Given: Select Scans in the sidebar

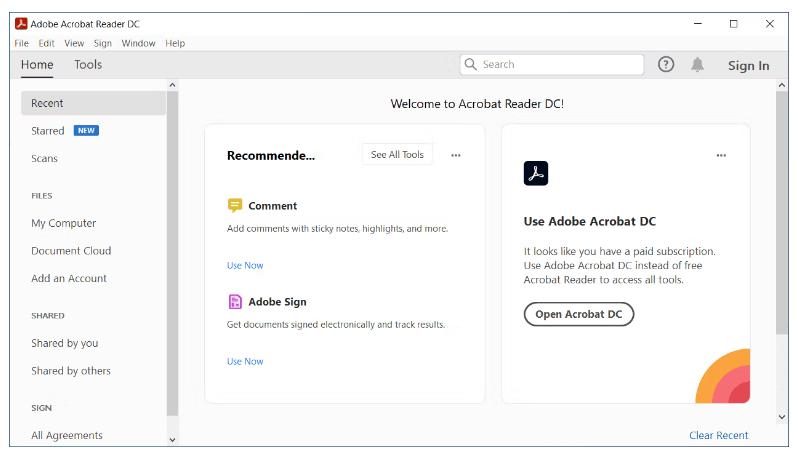Looking at the screenshot, I should coord(44,158).
